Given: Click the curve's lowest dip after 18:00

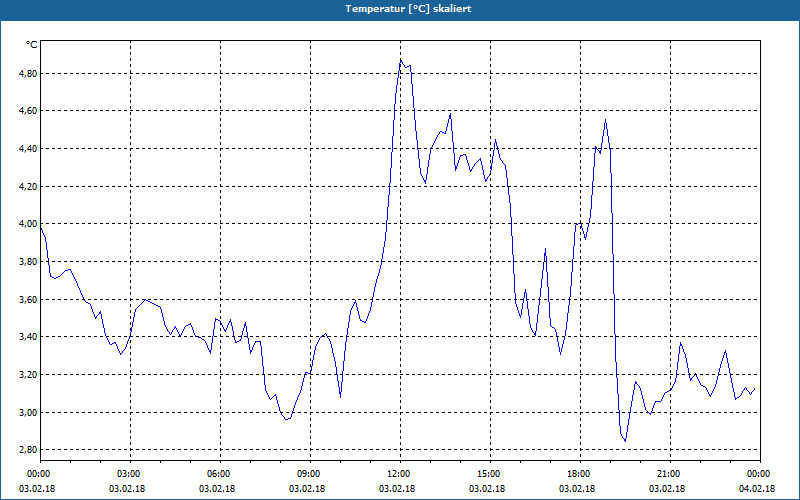Looking at the screenshot, I should (x=625, y=440).
